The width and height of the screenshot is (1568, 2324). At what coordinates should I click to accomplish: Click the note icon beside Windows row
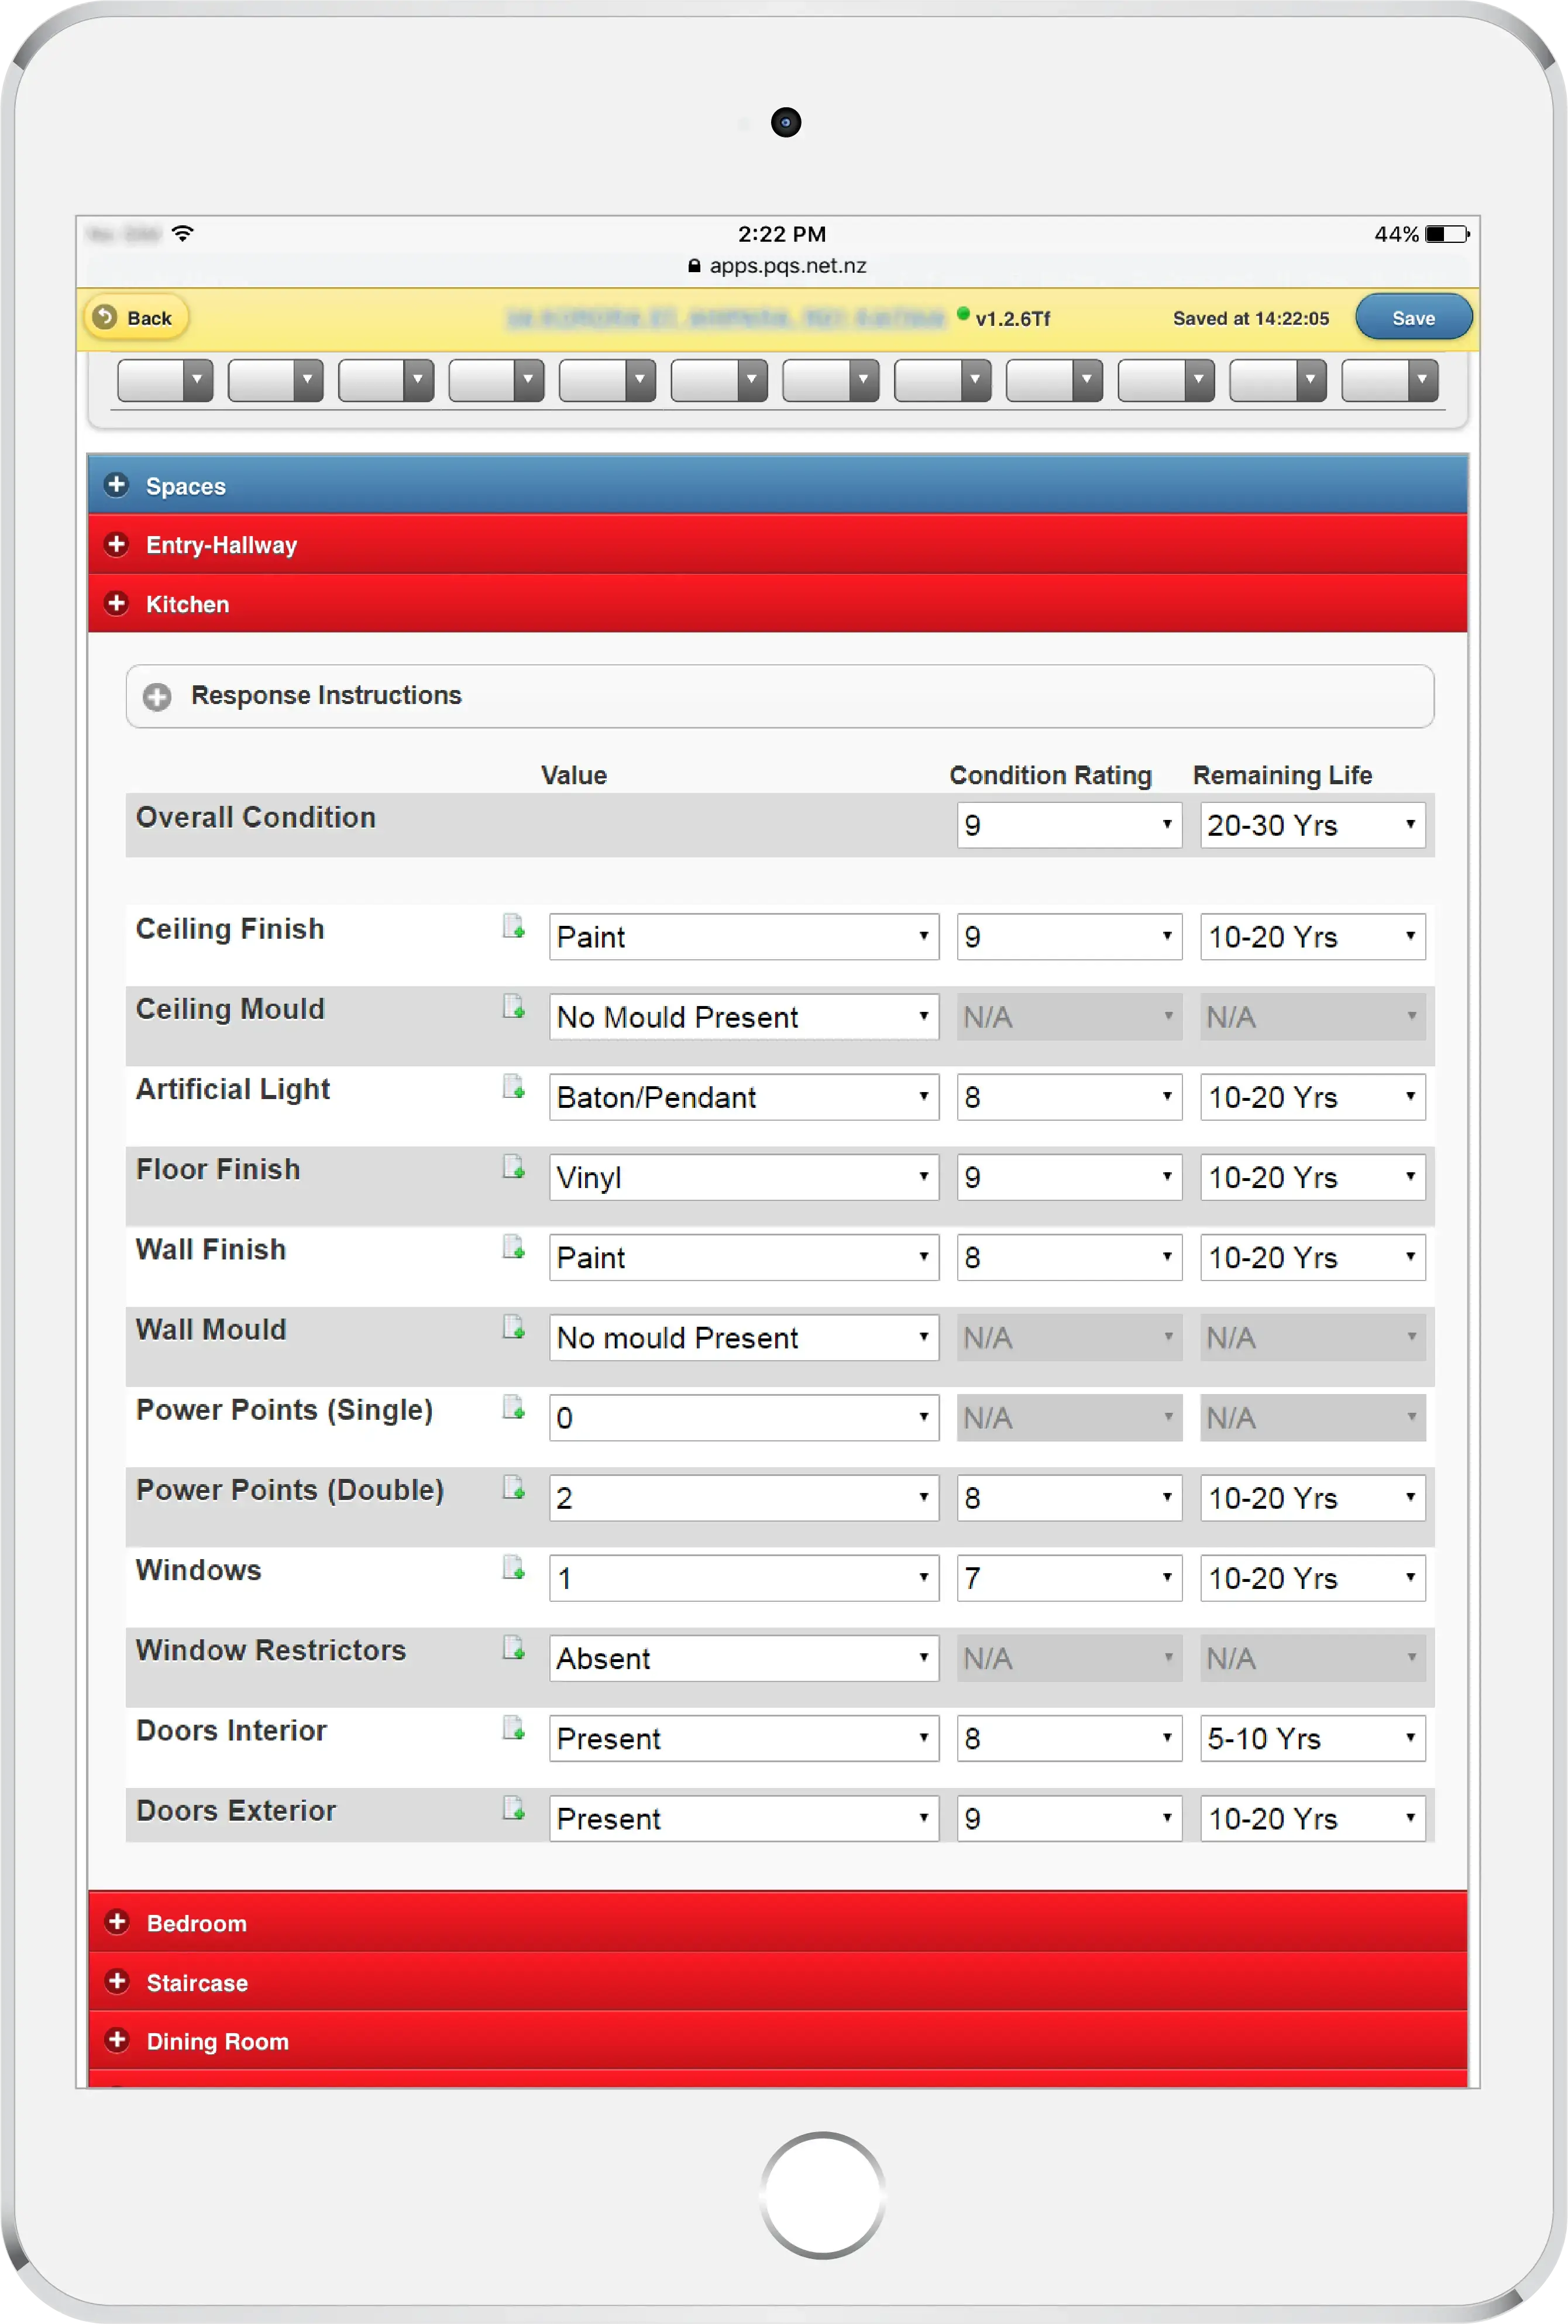coord(513,1567)
